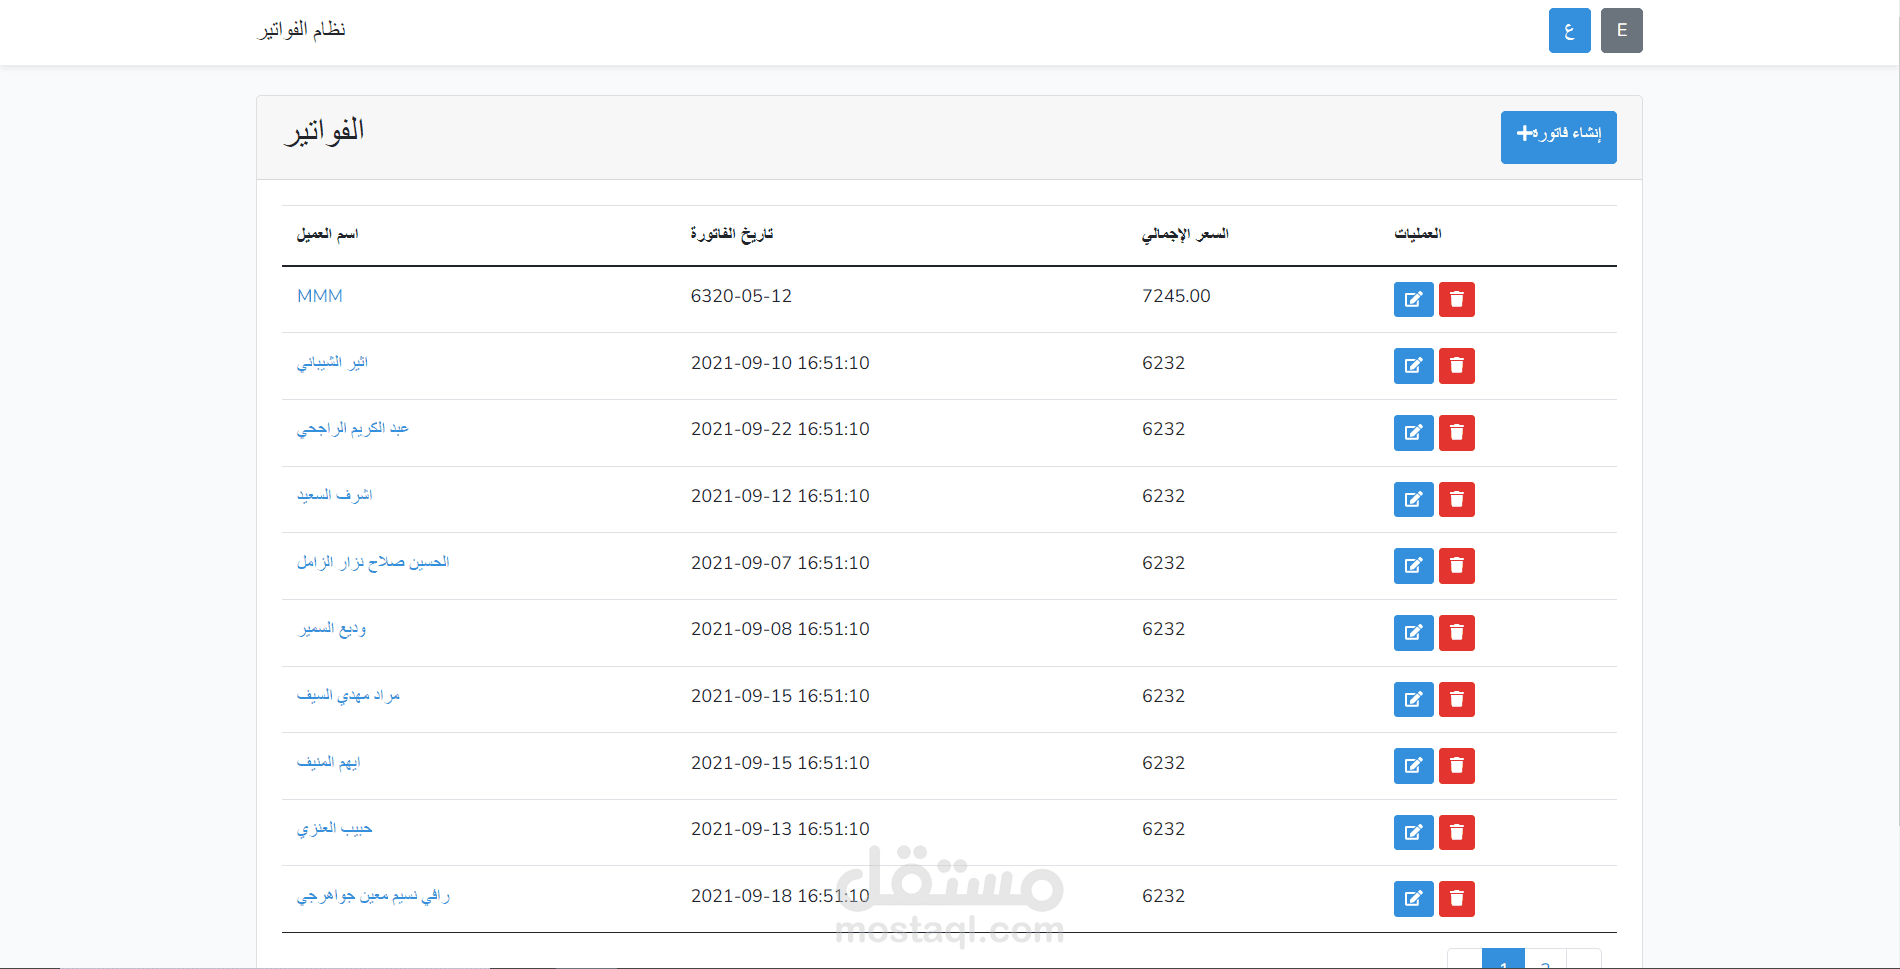The image size is (1900, 969).
Task: Switch language to English using the E button
Action: tap(1621, 30)
